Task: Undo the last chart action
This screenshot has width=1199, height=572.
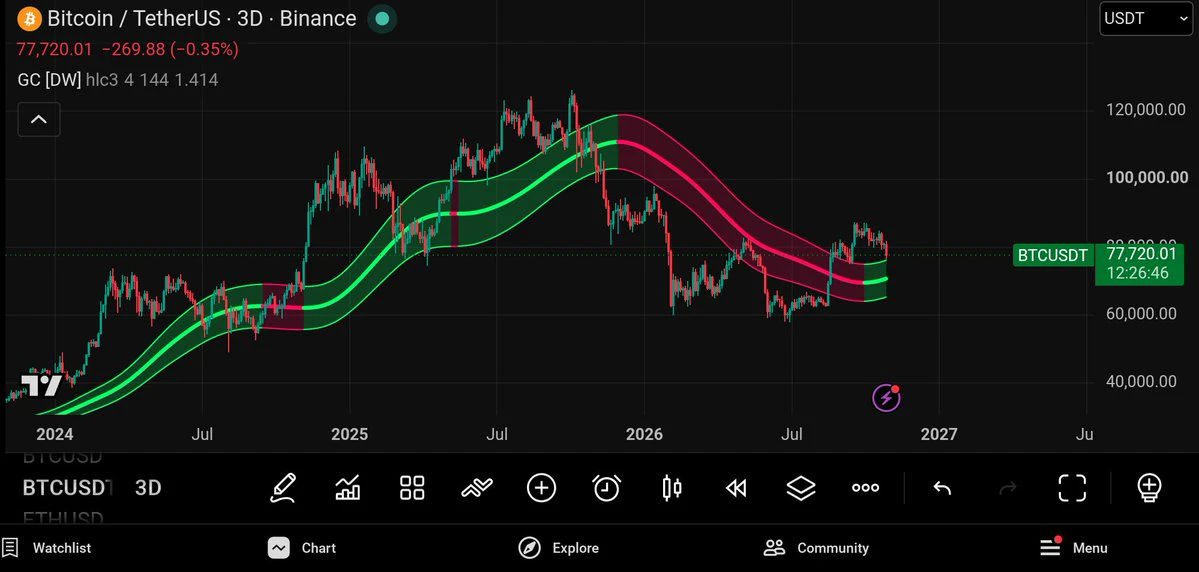Action: click(942, 487)
